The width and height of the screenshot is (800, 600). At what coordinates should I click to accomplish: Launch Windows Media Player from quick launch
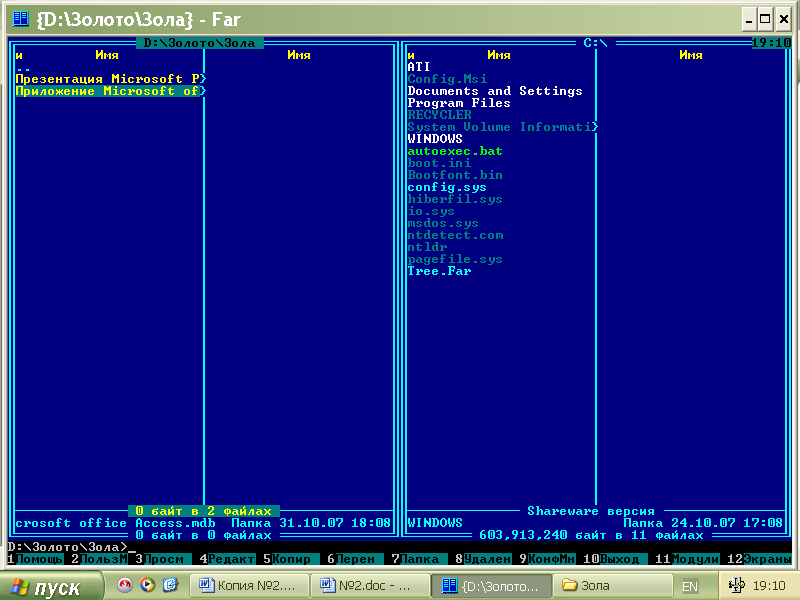147,585
